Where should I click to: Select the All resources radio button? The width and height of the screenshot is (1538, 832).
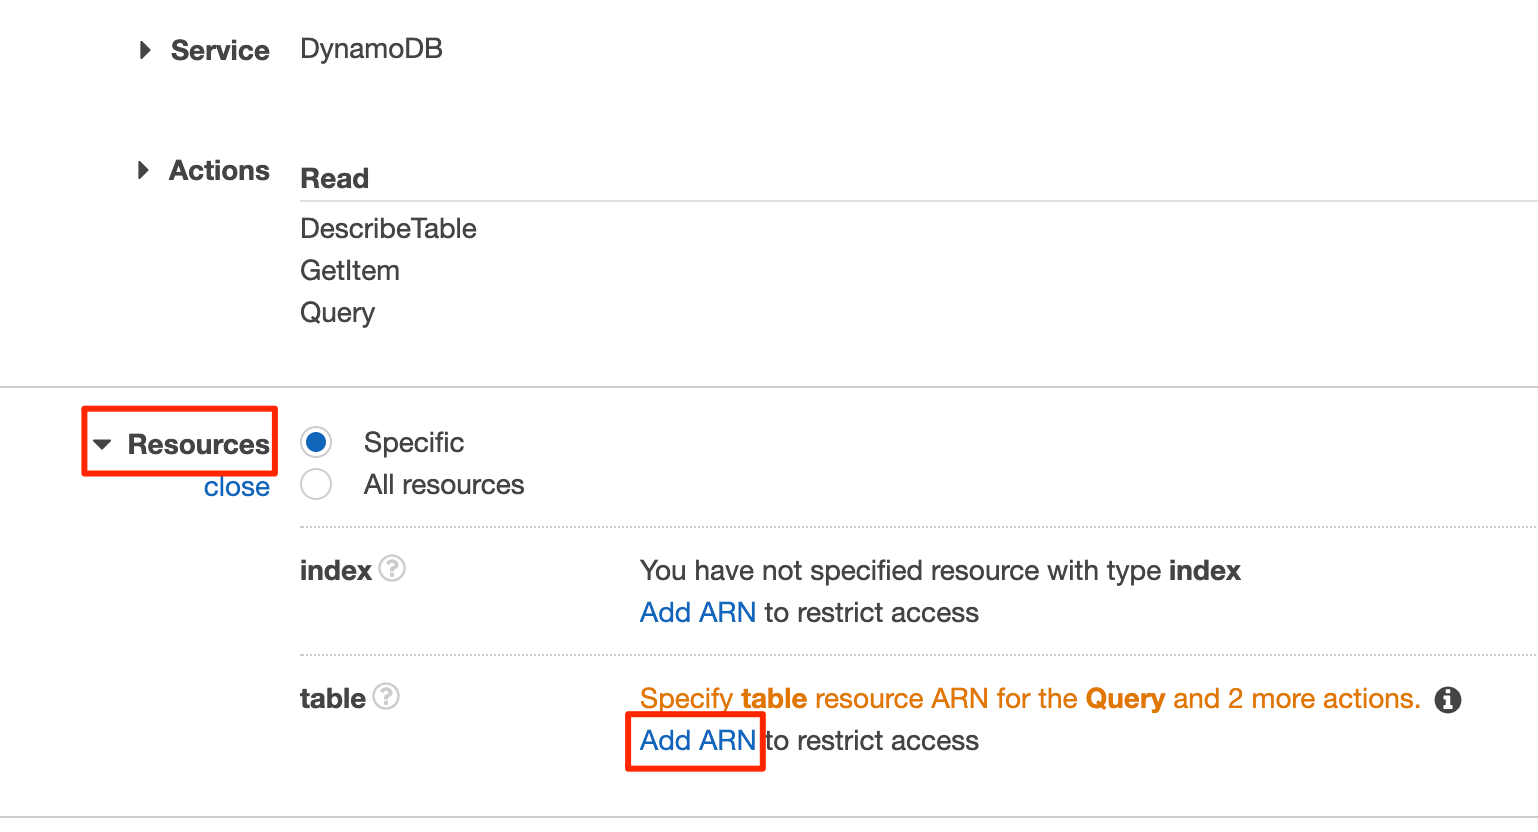[316, 484]
